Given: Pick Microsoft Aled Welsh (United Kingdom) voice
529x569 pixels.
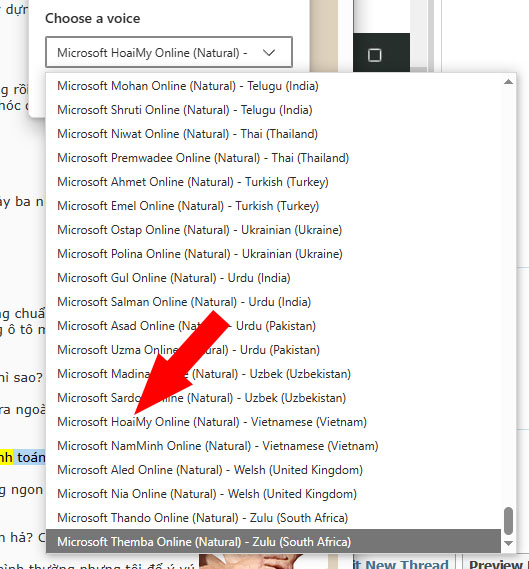Looking at the screenshot, I should (274, 470).
